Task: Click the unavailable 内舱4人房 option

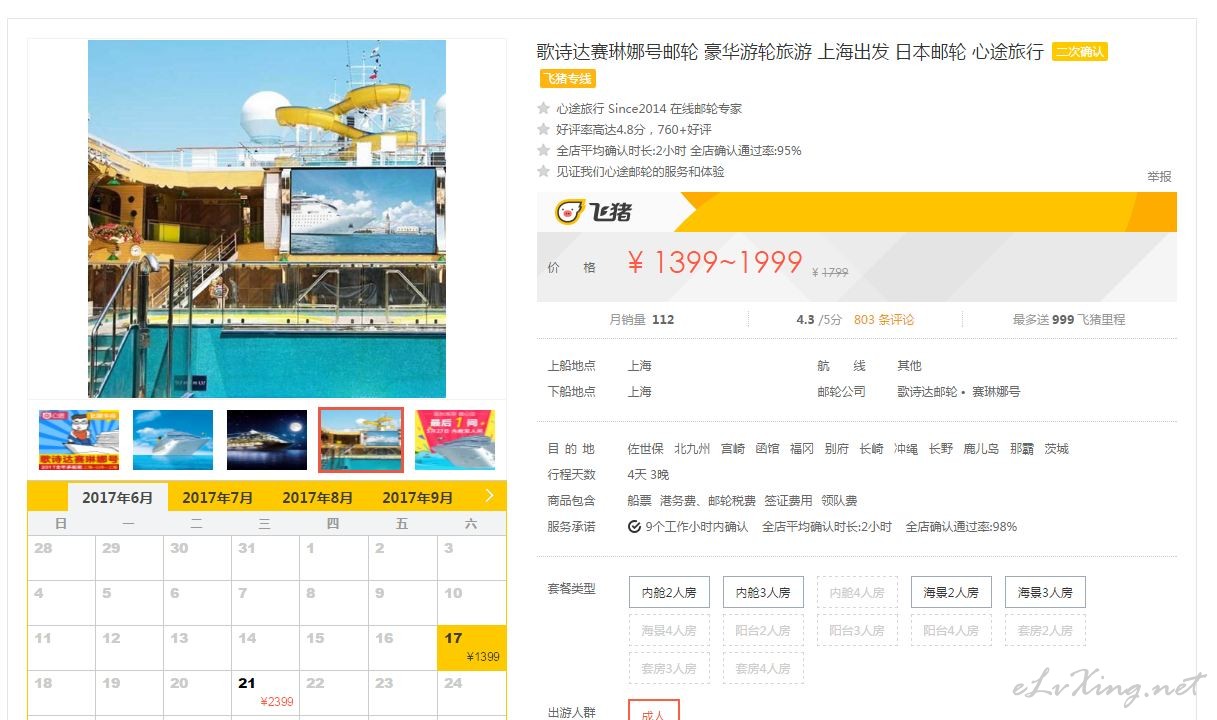Action: point(857,592)
